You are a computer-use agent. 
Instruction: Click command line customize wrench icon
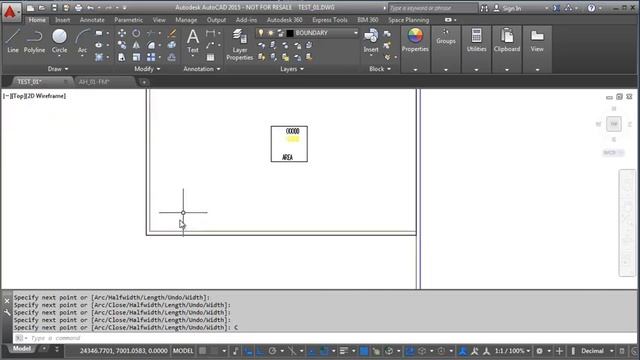[x=7, y=313]
